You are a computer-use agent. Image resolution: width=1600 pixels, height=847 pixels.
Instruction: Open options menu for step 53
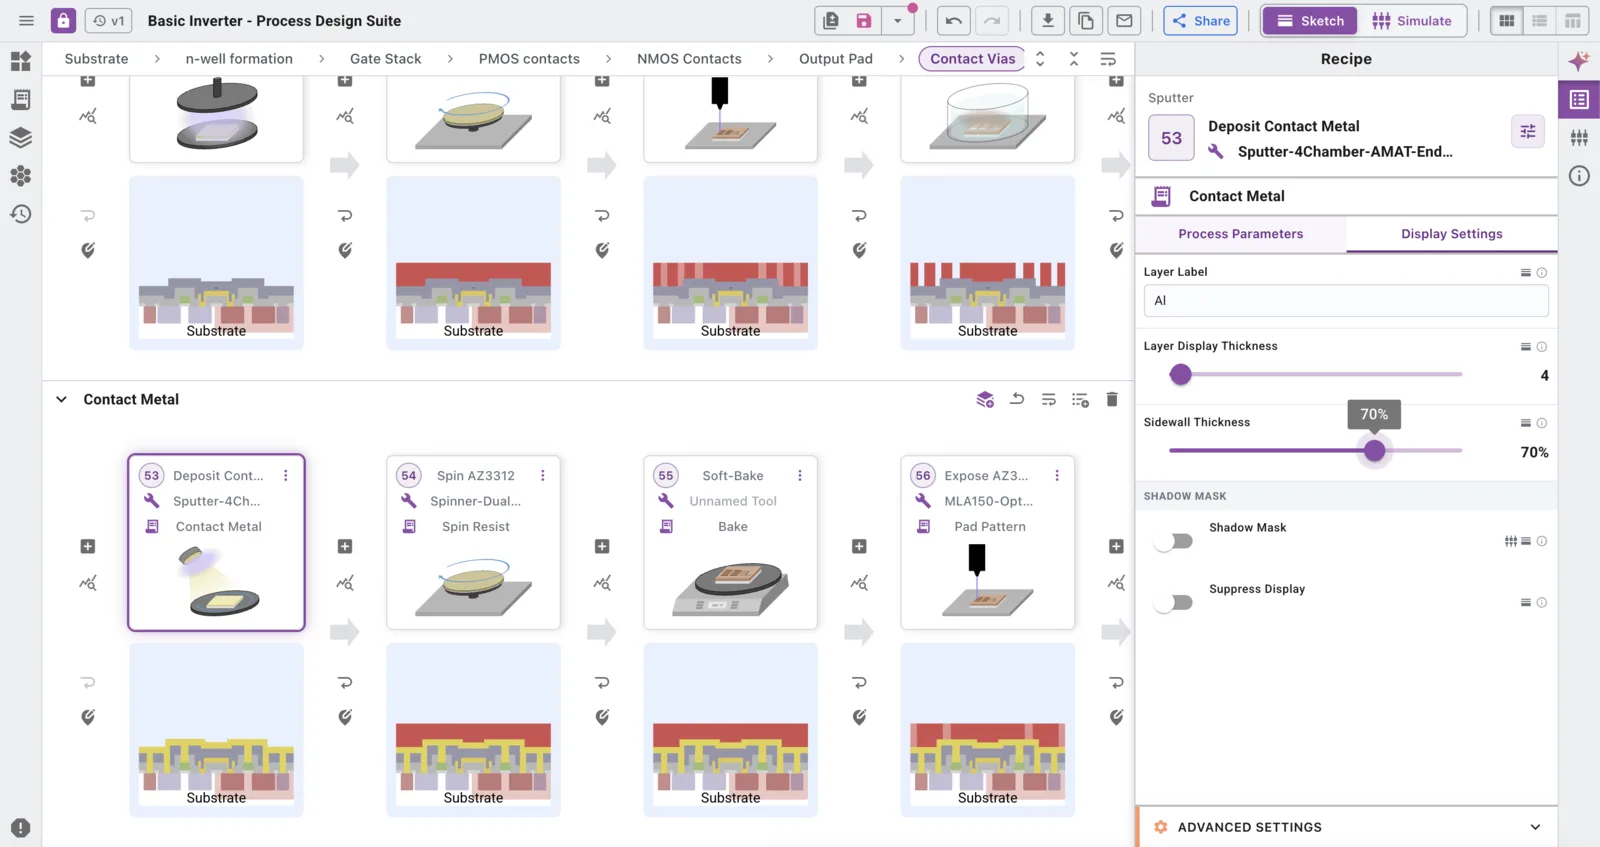pos(286,476)
